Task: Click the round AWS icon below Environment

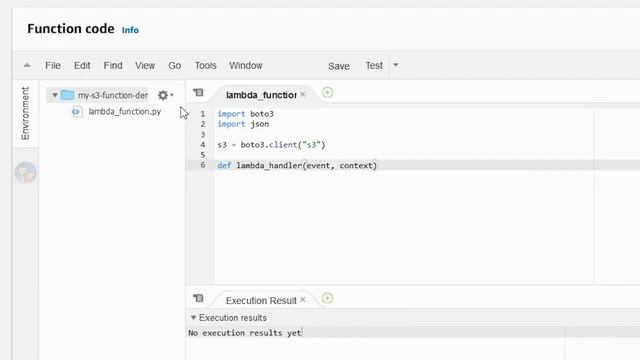Action: pos(25,172)
